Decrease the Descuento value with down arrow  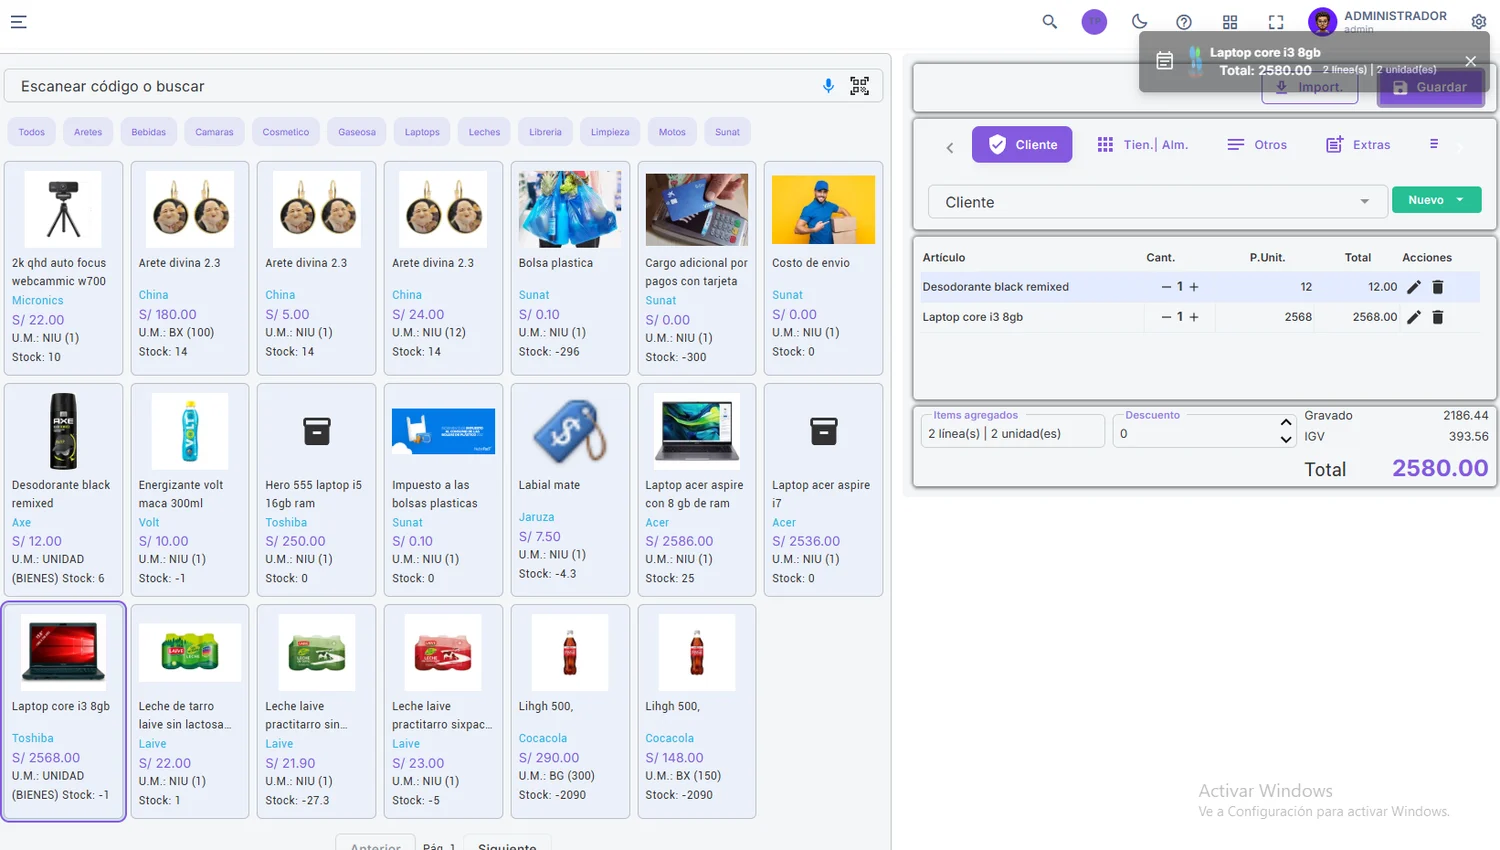click(1286, 439)
